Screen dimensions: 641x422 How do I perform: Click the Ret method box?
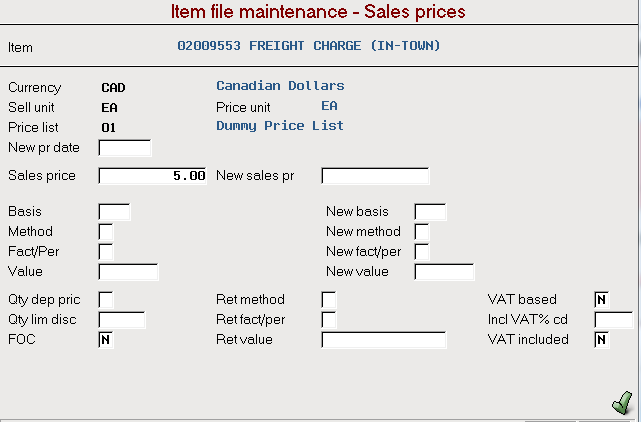point(329,300)
